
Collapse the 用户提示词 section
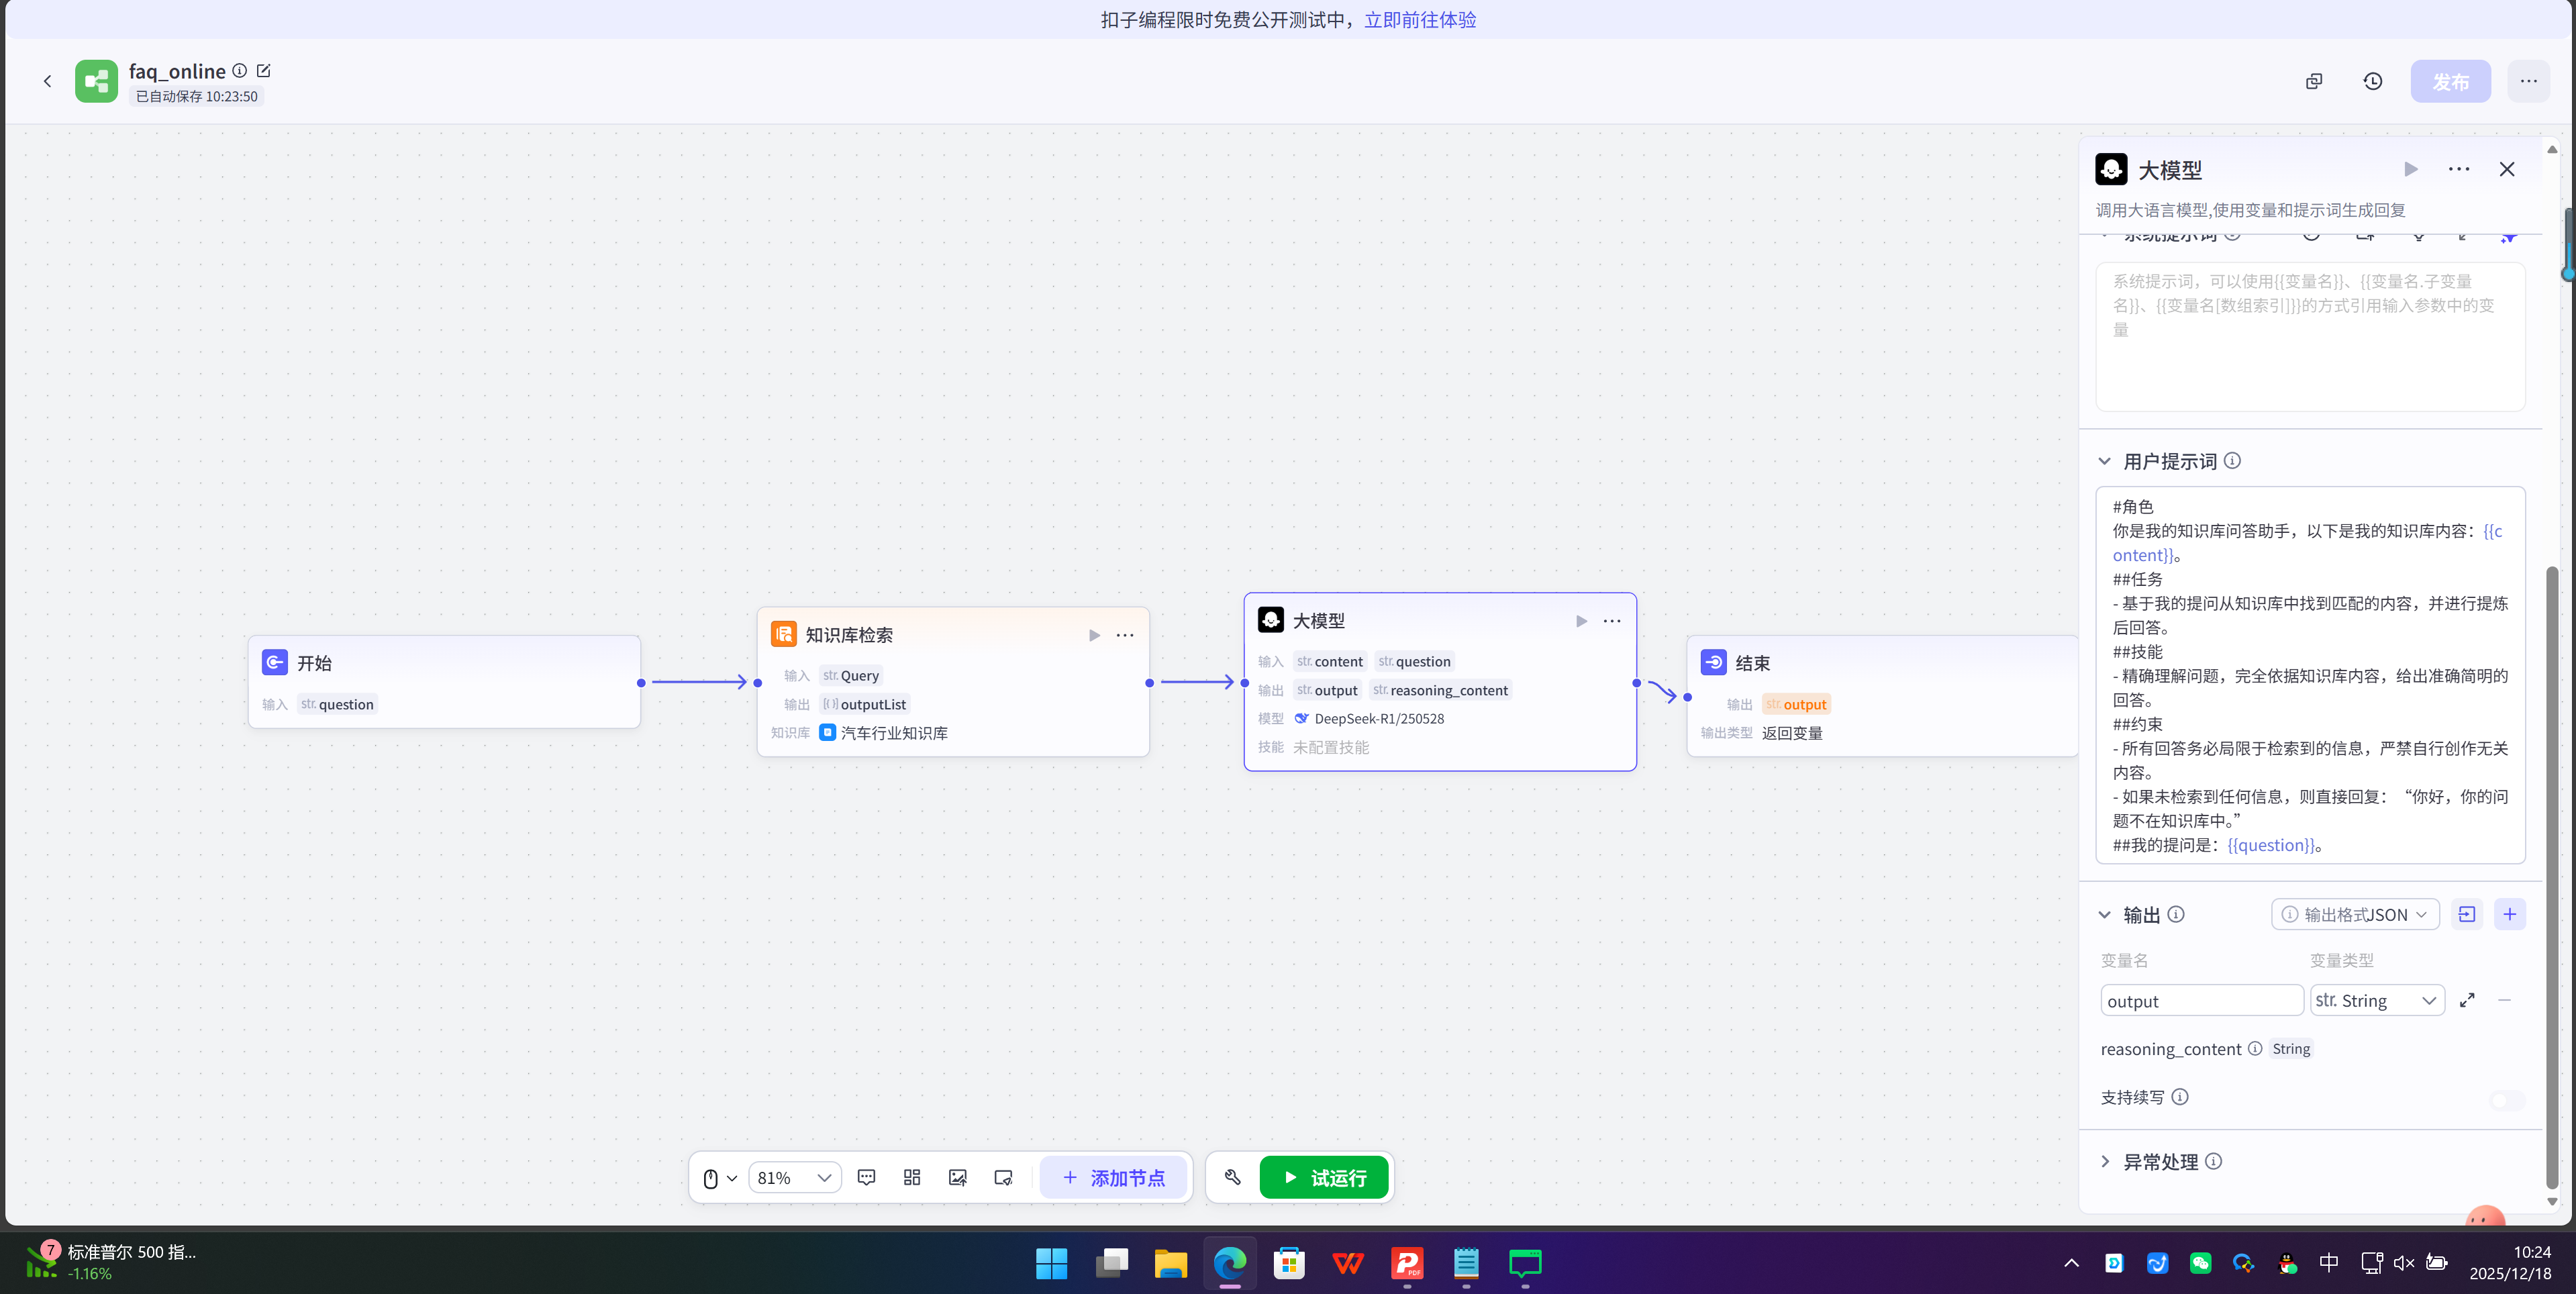2105,461
